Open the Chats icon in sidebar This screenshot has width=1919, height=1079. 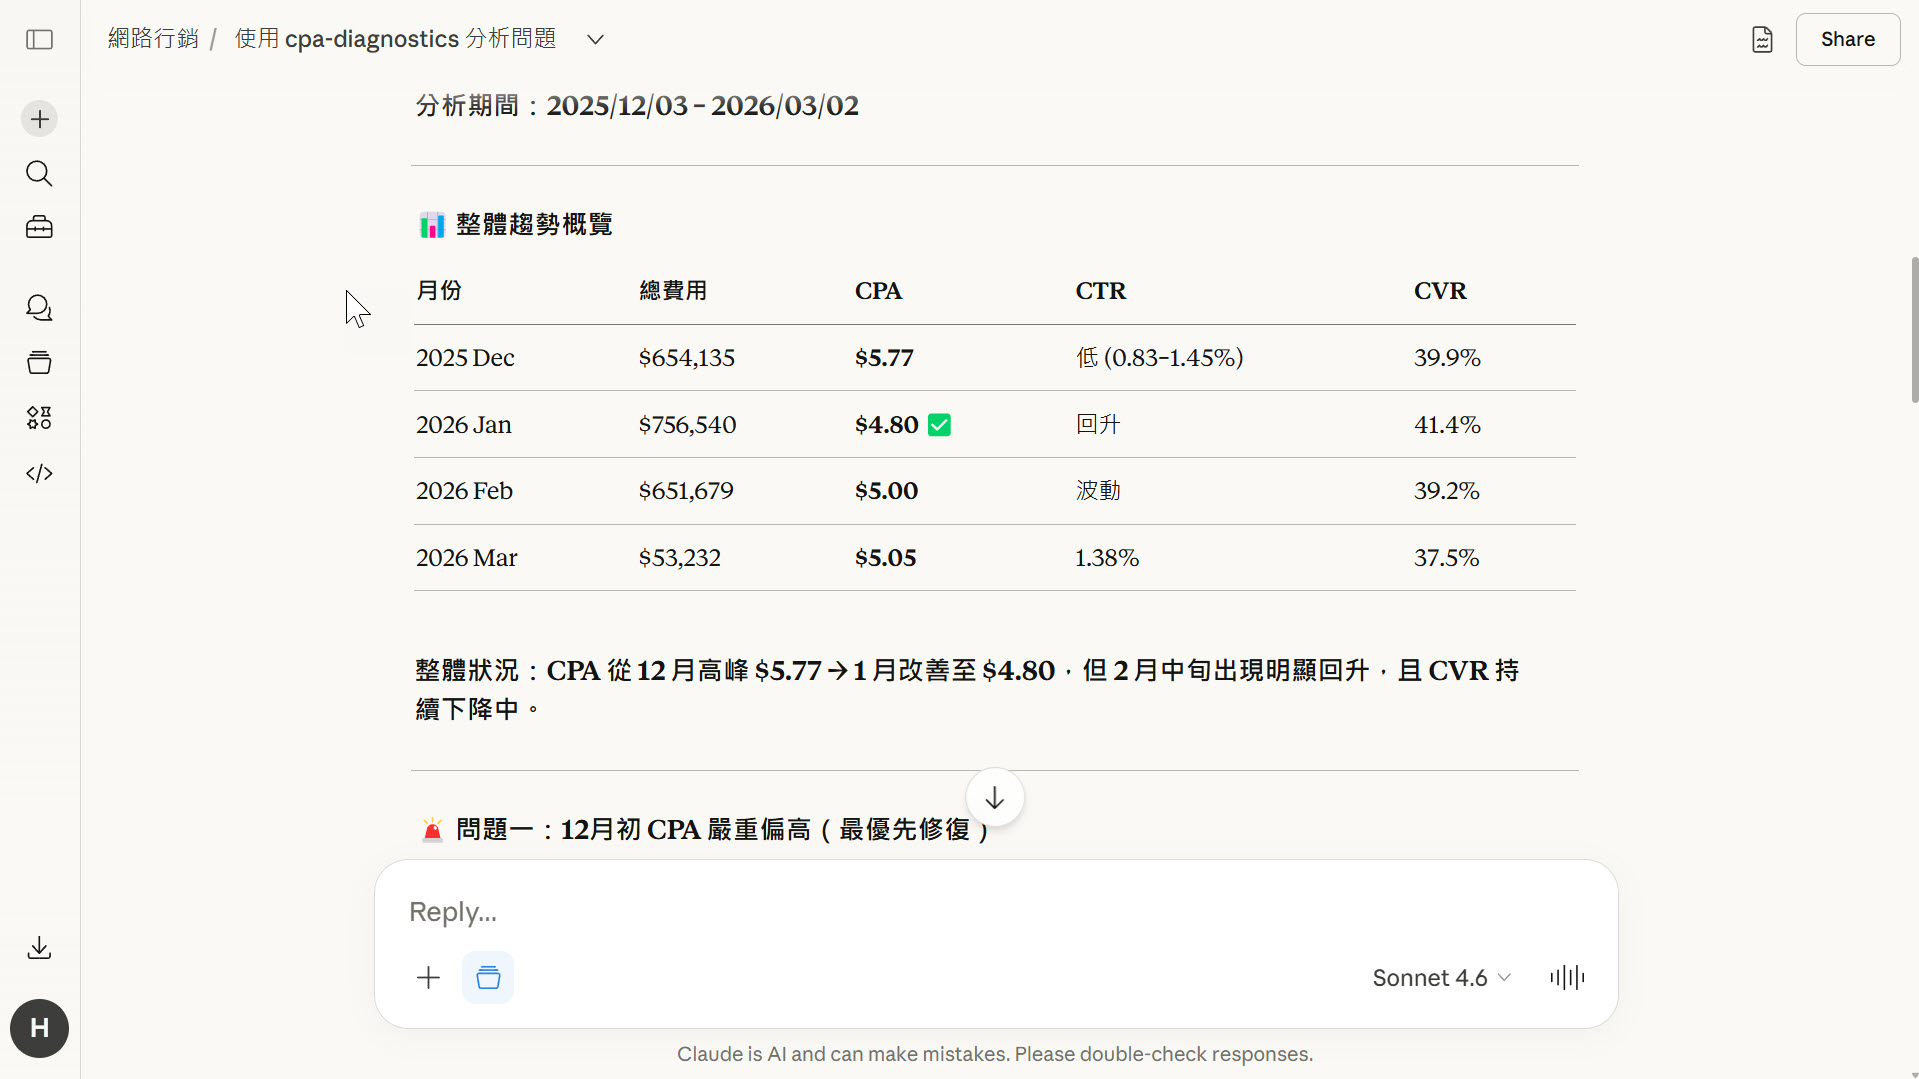point(39,308)
